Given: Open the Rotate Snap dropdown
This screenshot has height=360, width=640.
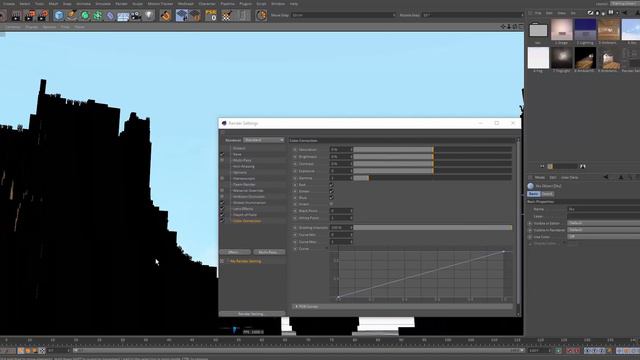Looking at the screenshot, I should pyautogui.click(x=472, y=15).
